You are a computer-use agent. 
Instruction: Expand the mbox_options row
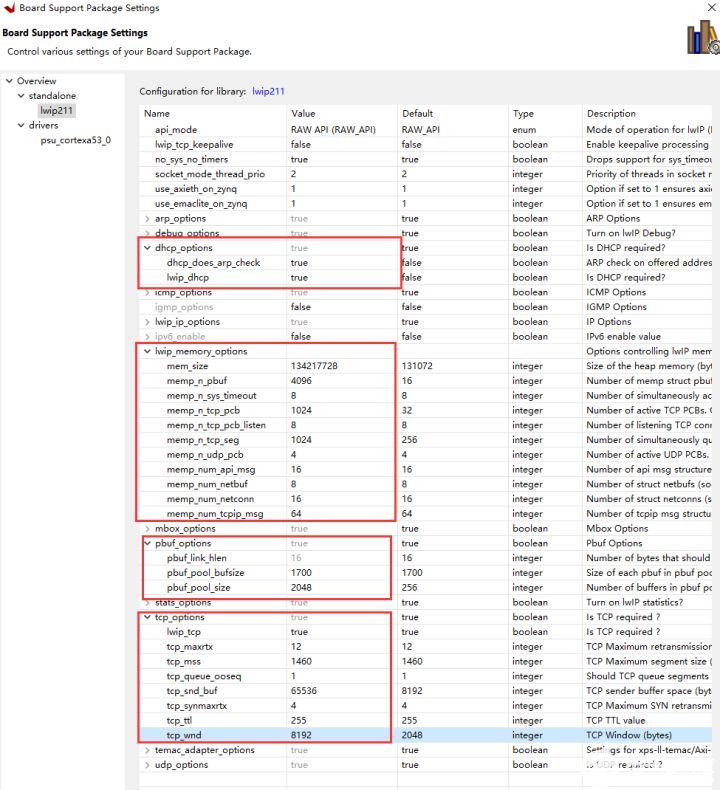click(147, 529)
